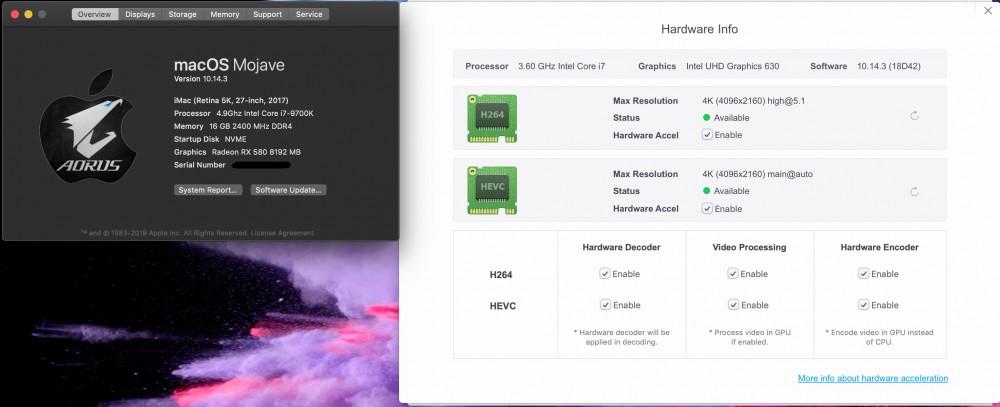Refresh the H264 status
The height and width of the screenshot is (407, 1000).
pos(914,116)
